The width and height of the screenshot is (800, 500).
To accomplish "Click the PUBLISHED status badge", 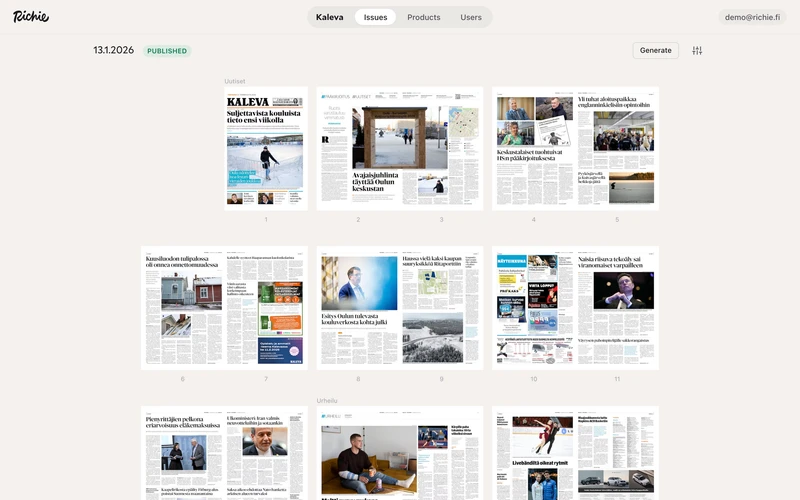I will pyautogui.click(x=167, y=51).
